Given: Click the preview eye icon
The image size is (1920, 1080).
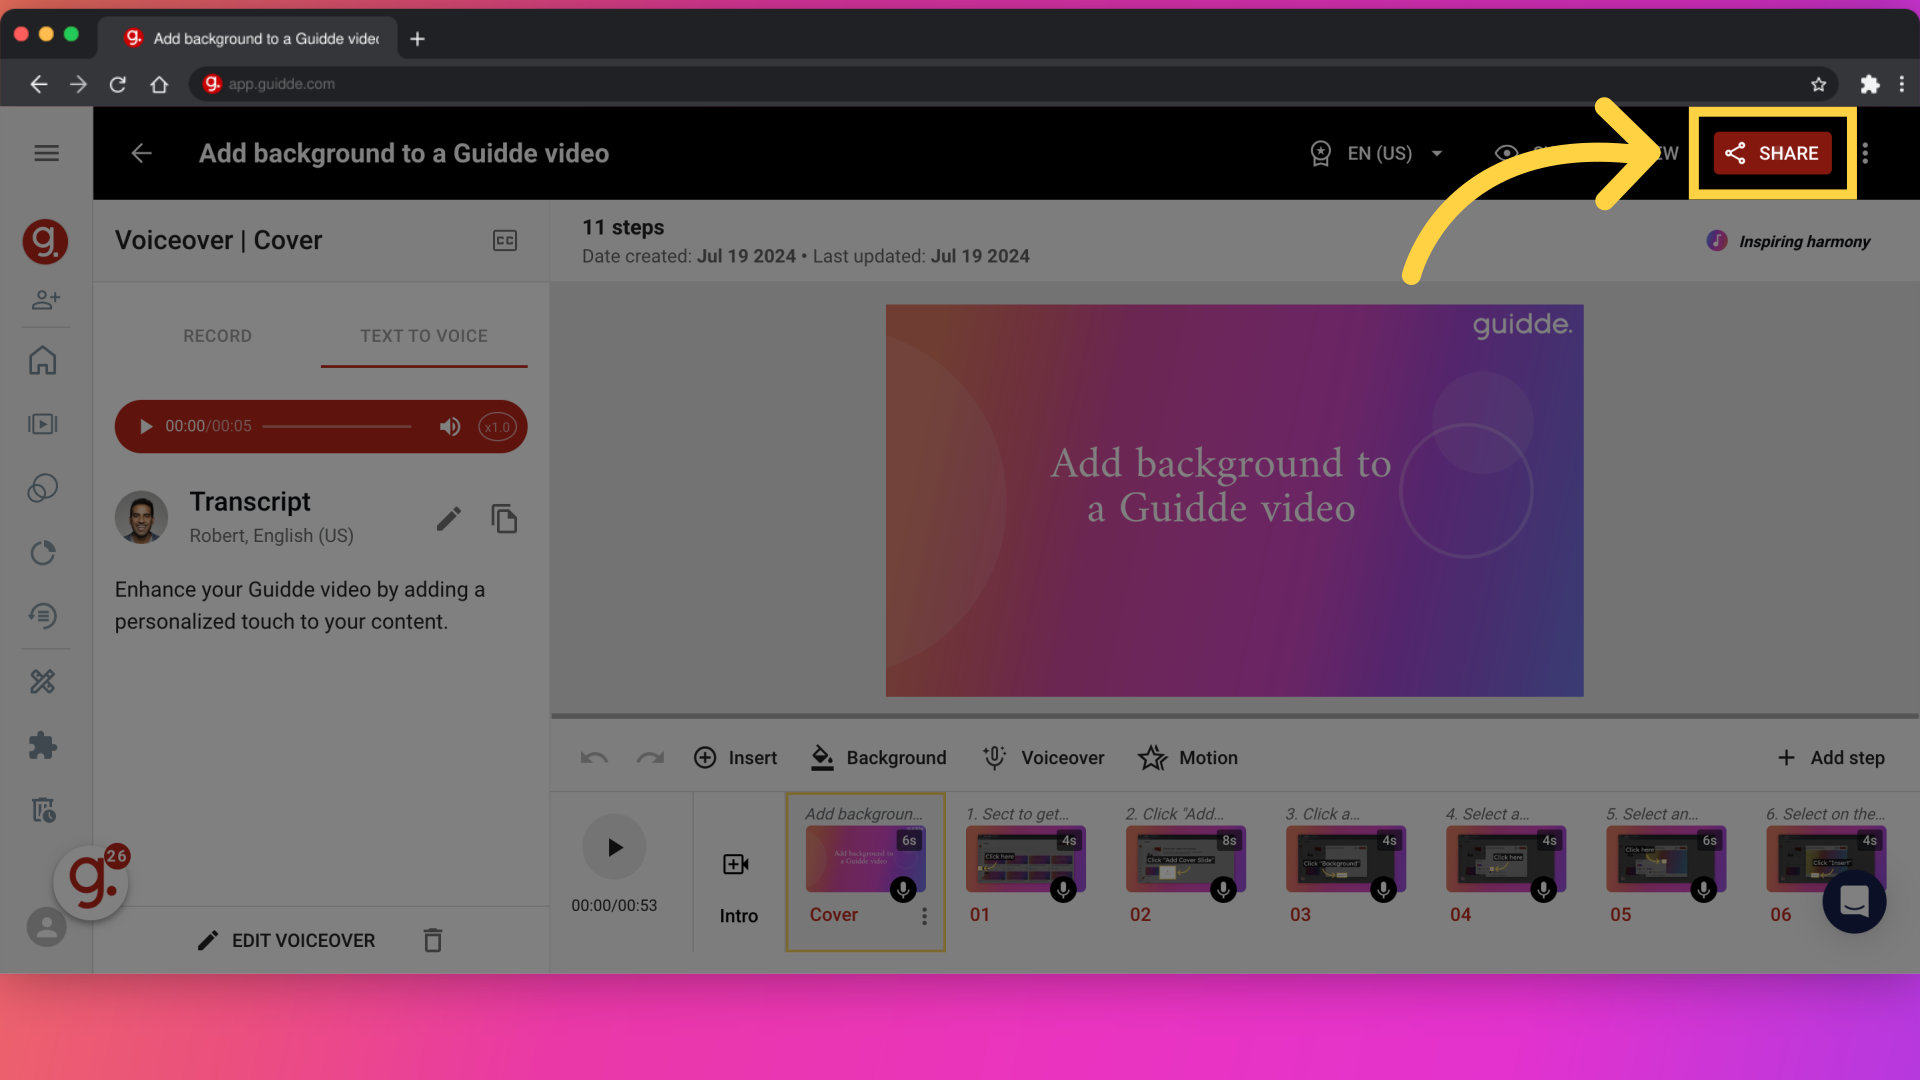Looking at the screenshot, I should pyautogui.click(x=1506, y=153).
